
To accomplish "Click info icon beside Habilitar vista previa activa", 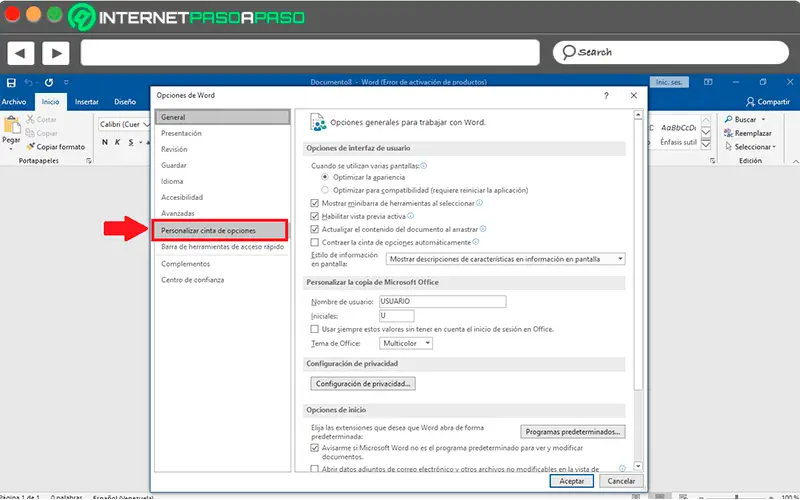I will click(x=411, y=216).
